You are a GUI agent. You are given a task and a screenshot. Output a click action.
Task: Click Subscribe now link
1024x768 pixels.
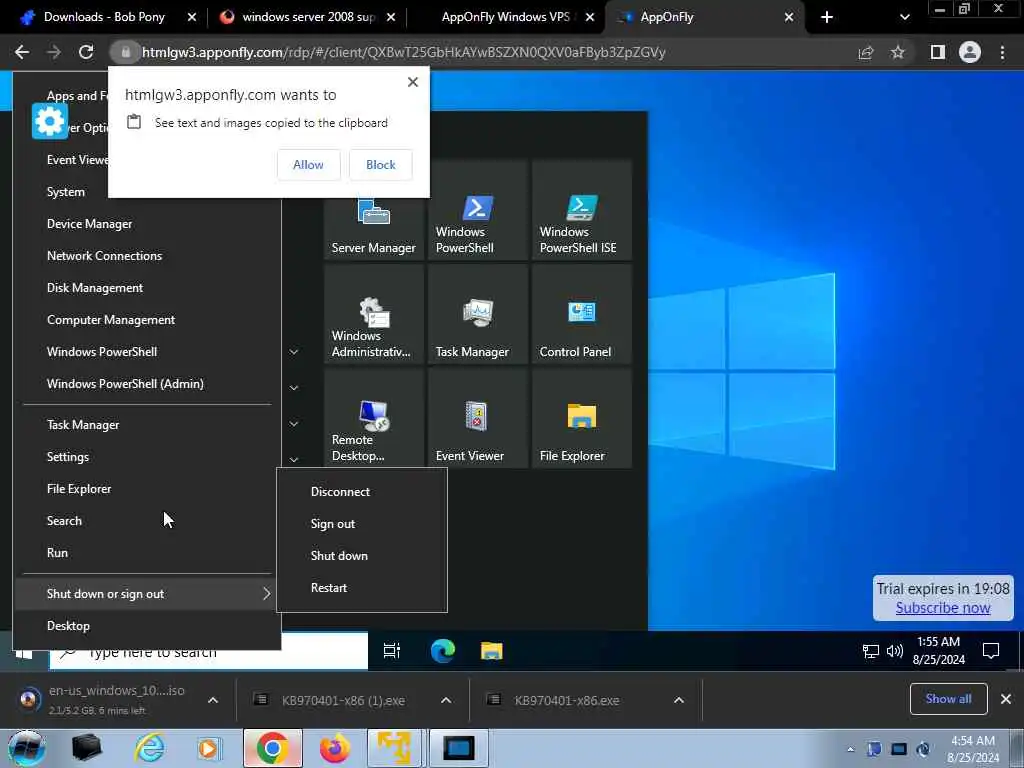coord(943,608)
